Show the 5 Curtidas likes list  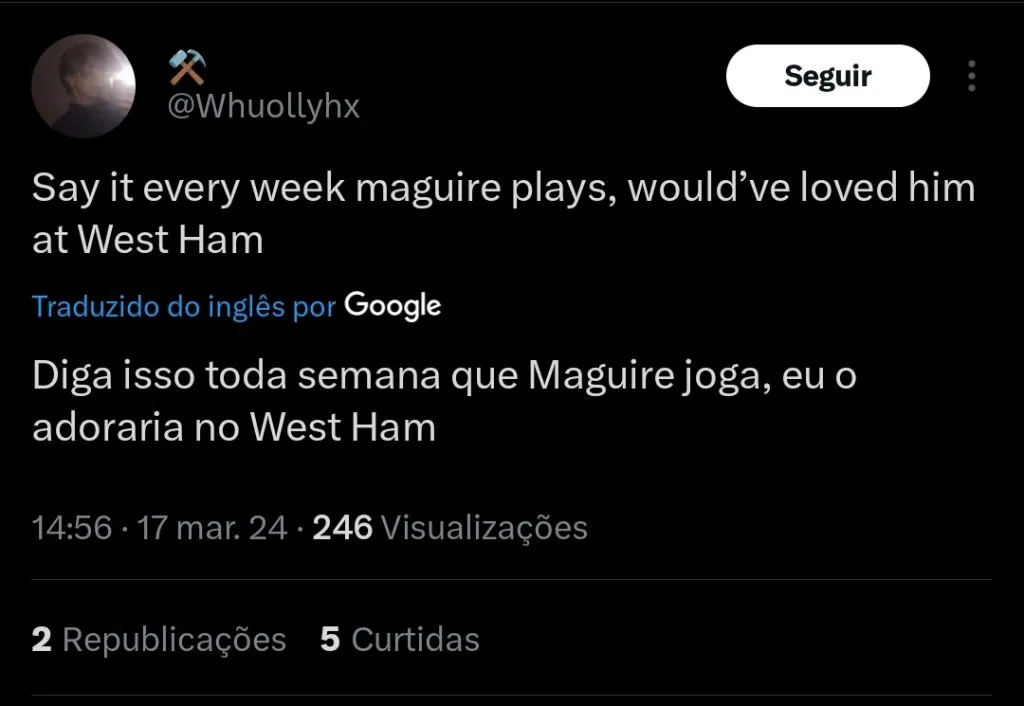click(400, 639)
